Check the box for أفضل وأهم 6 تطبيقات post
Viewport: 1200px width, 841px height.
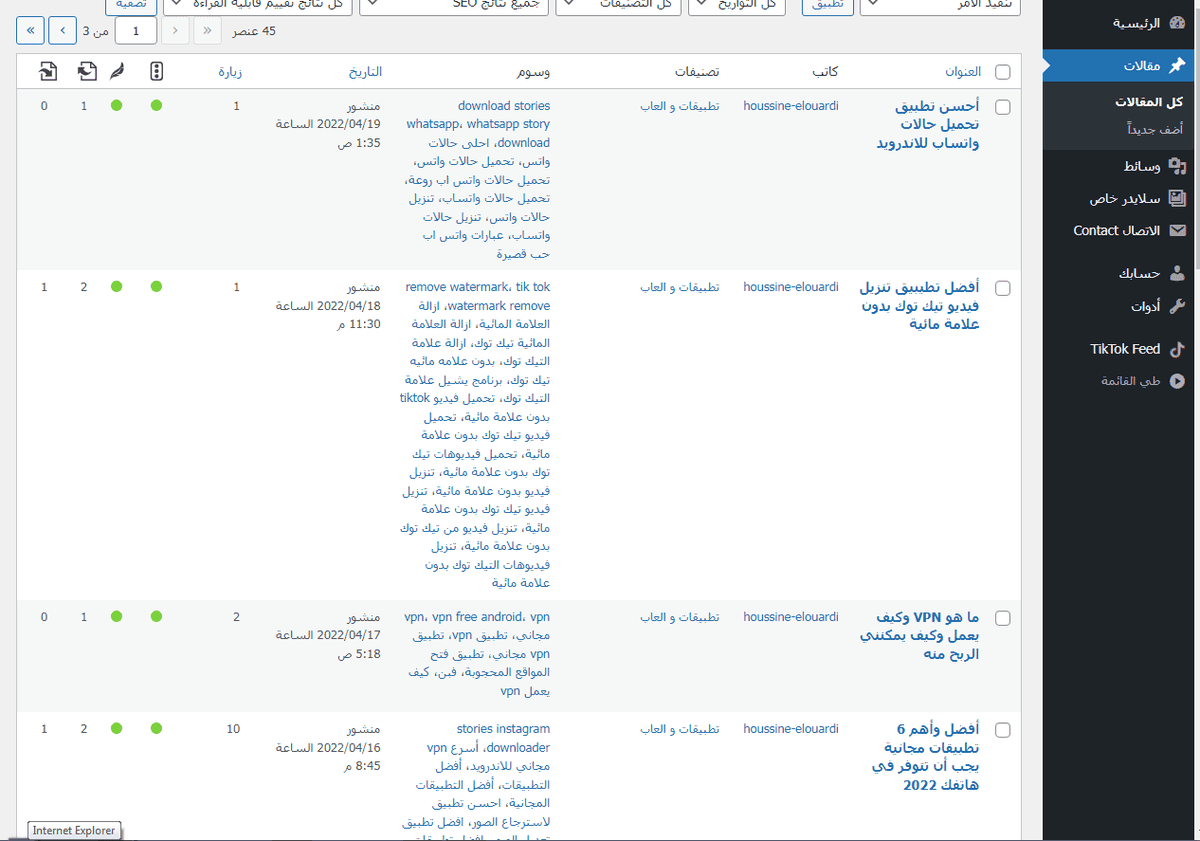[1003, 730]
